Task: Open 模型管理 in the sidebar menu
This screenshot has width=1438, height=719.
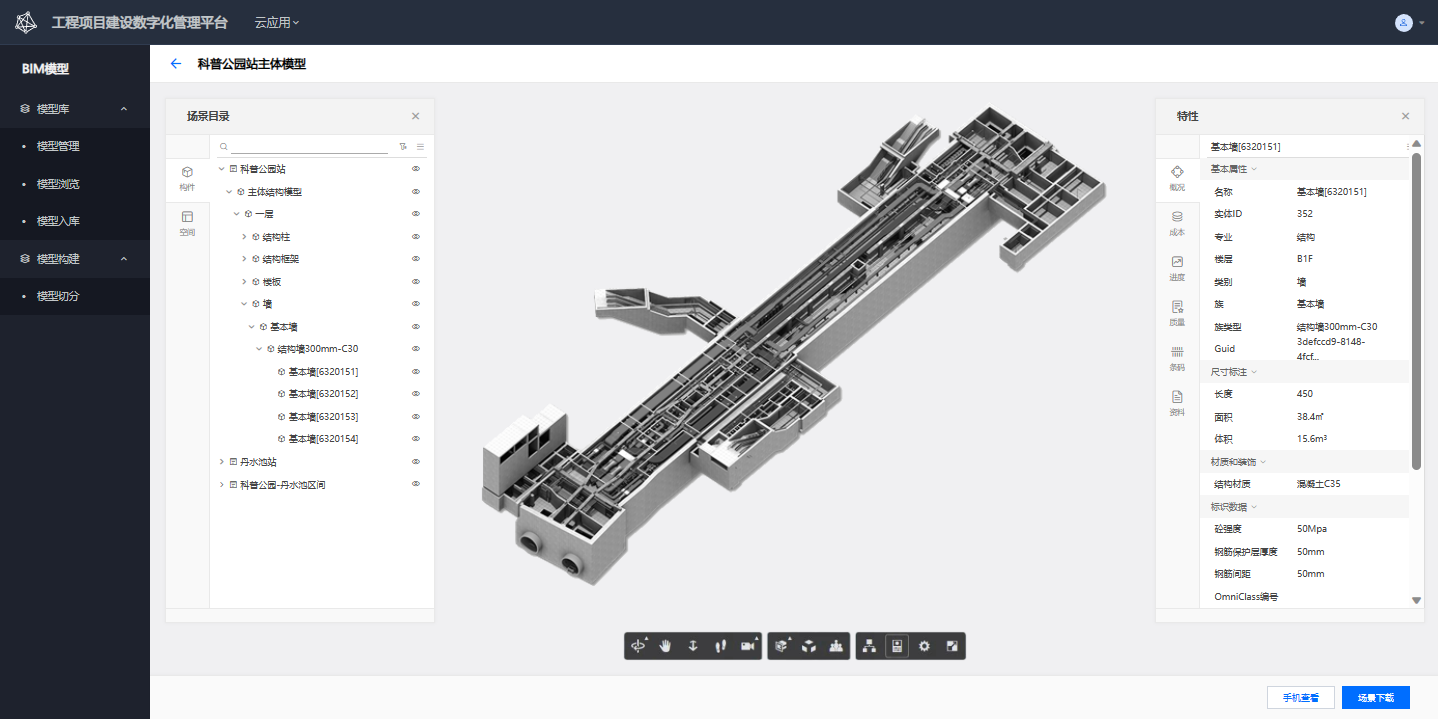Action: (x=58, y=146)
